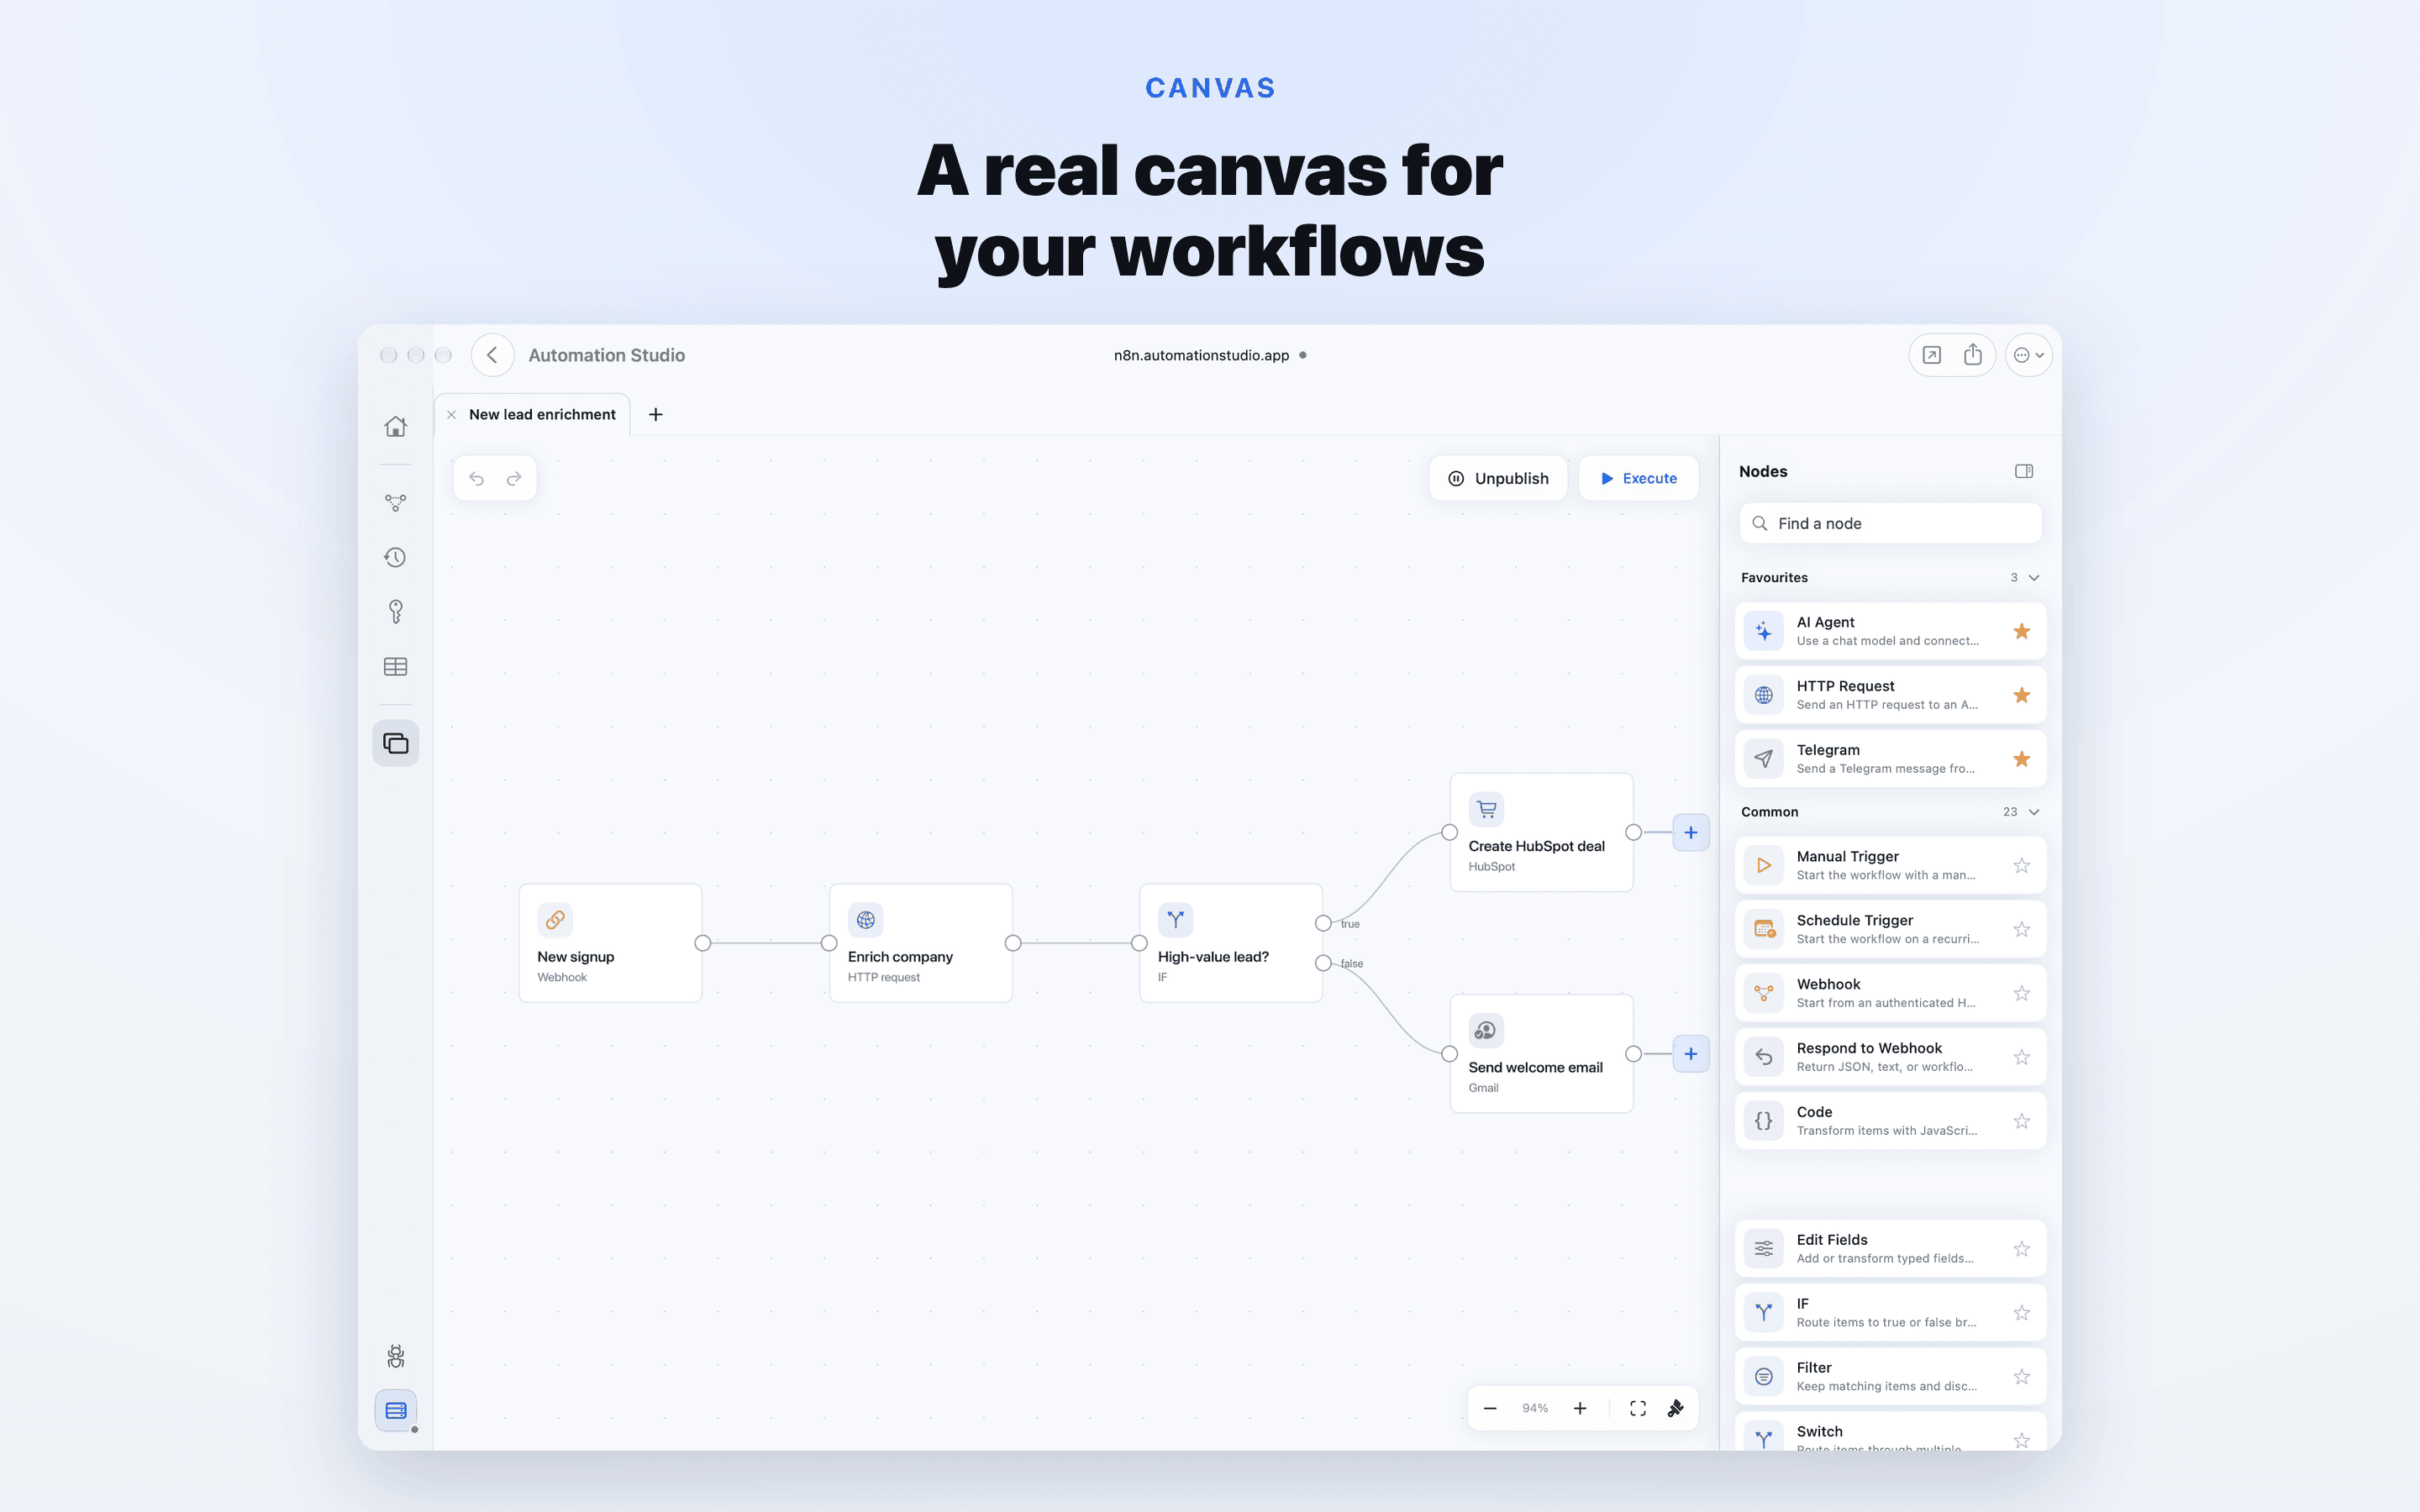Image resolution: width=2420 pixels, height=1512 pixels.
Task: Fit the workflow to view icon
Action: pyautogui.click(x=1638, y=1408)
